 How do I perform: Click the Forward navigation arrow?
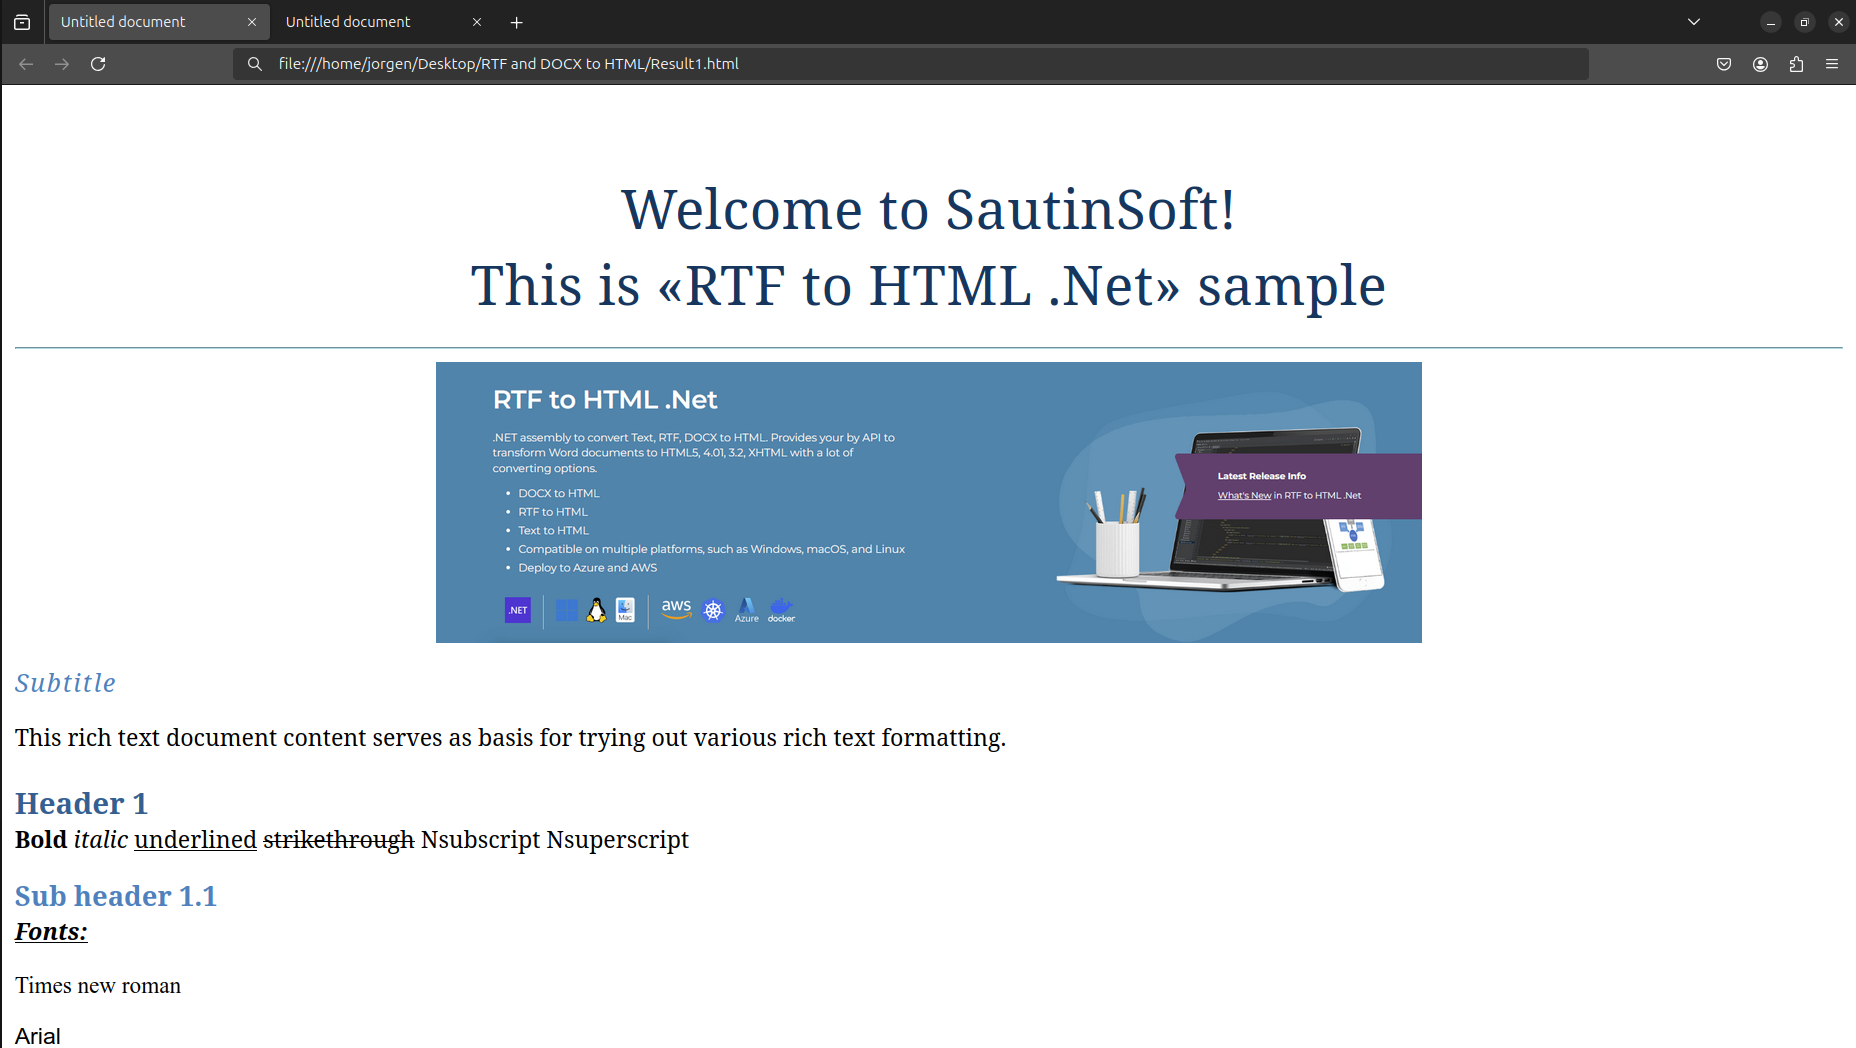point(62,64)
